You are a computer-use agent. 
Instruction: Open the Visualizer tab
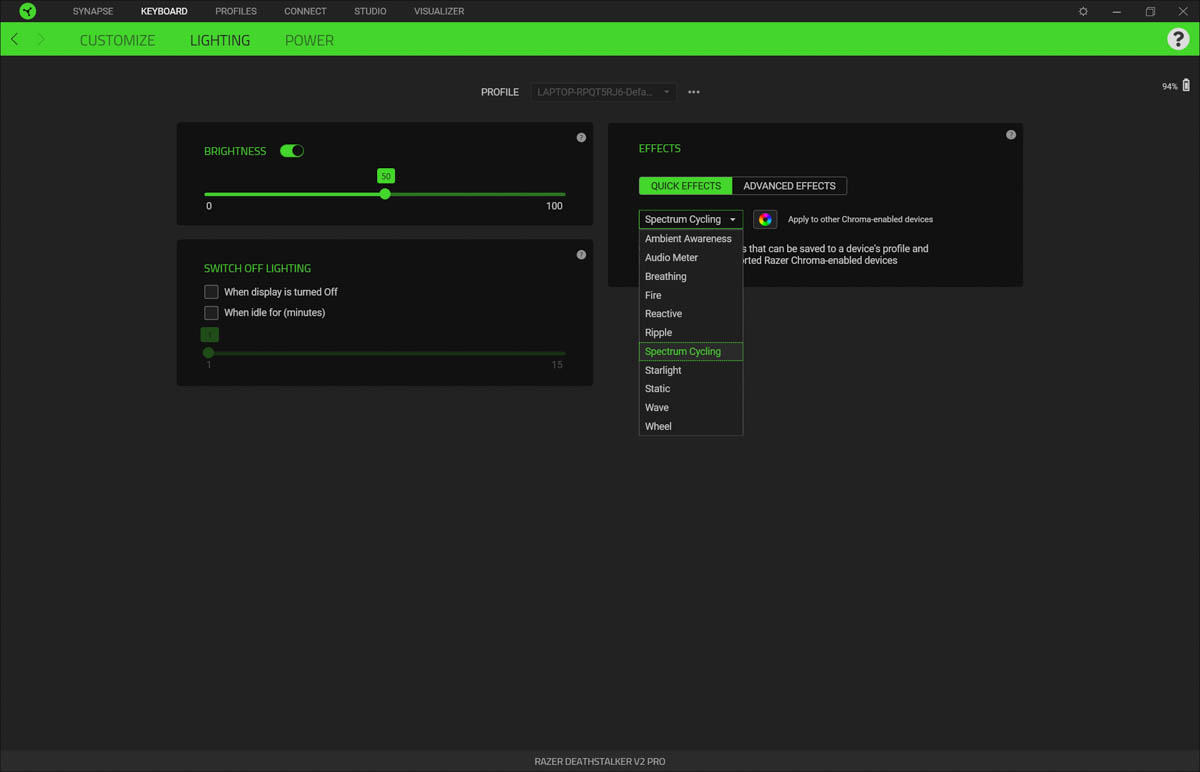pyautogui.click(x=439, y=11)
